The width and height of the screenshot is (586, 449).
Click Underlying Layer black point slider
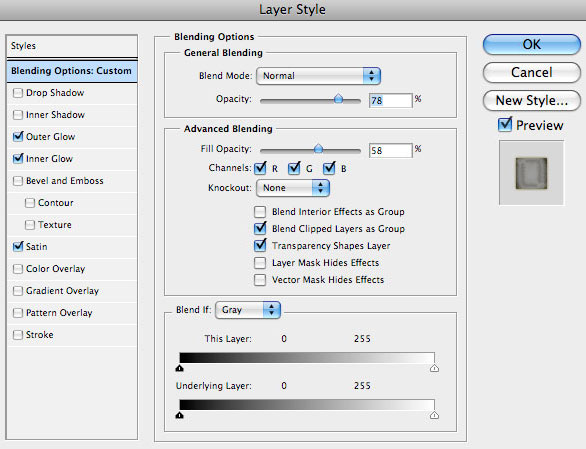tap(179, 415)
